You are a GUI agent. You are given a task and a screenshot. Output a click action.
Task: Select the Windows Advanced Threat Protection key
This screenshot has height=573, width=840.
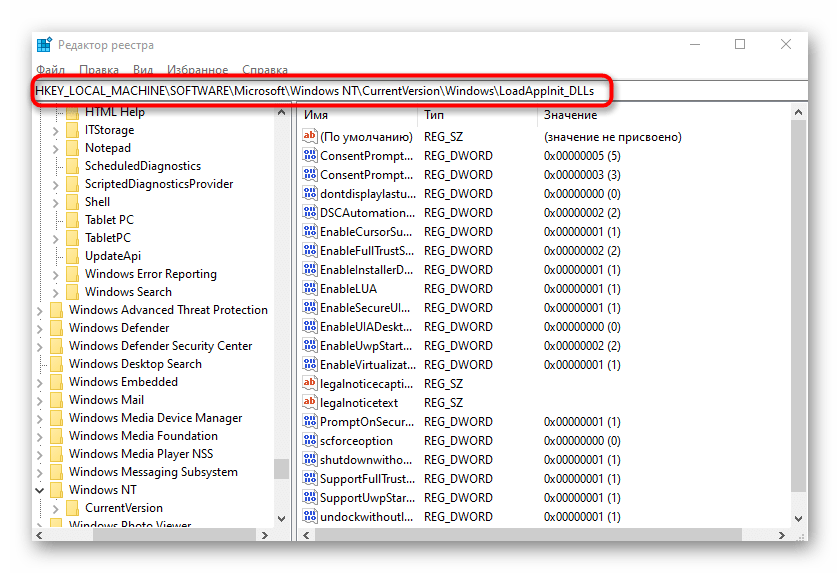[x=168, y=310]
